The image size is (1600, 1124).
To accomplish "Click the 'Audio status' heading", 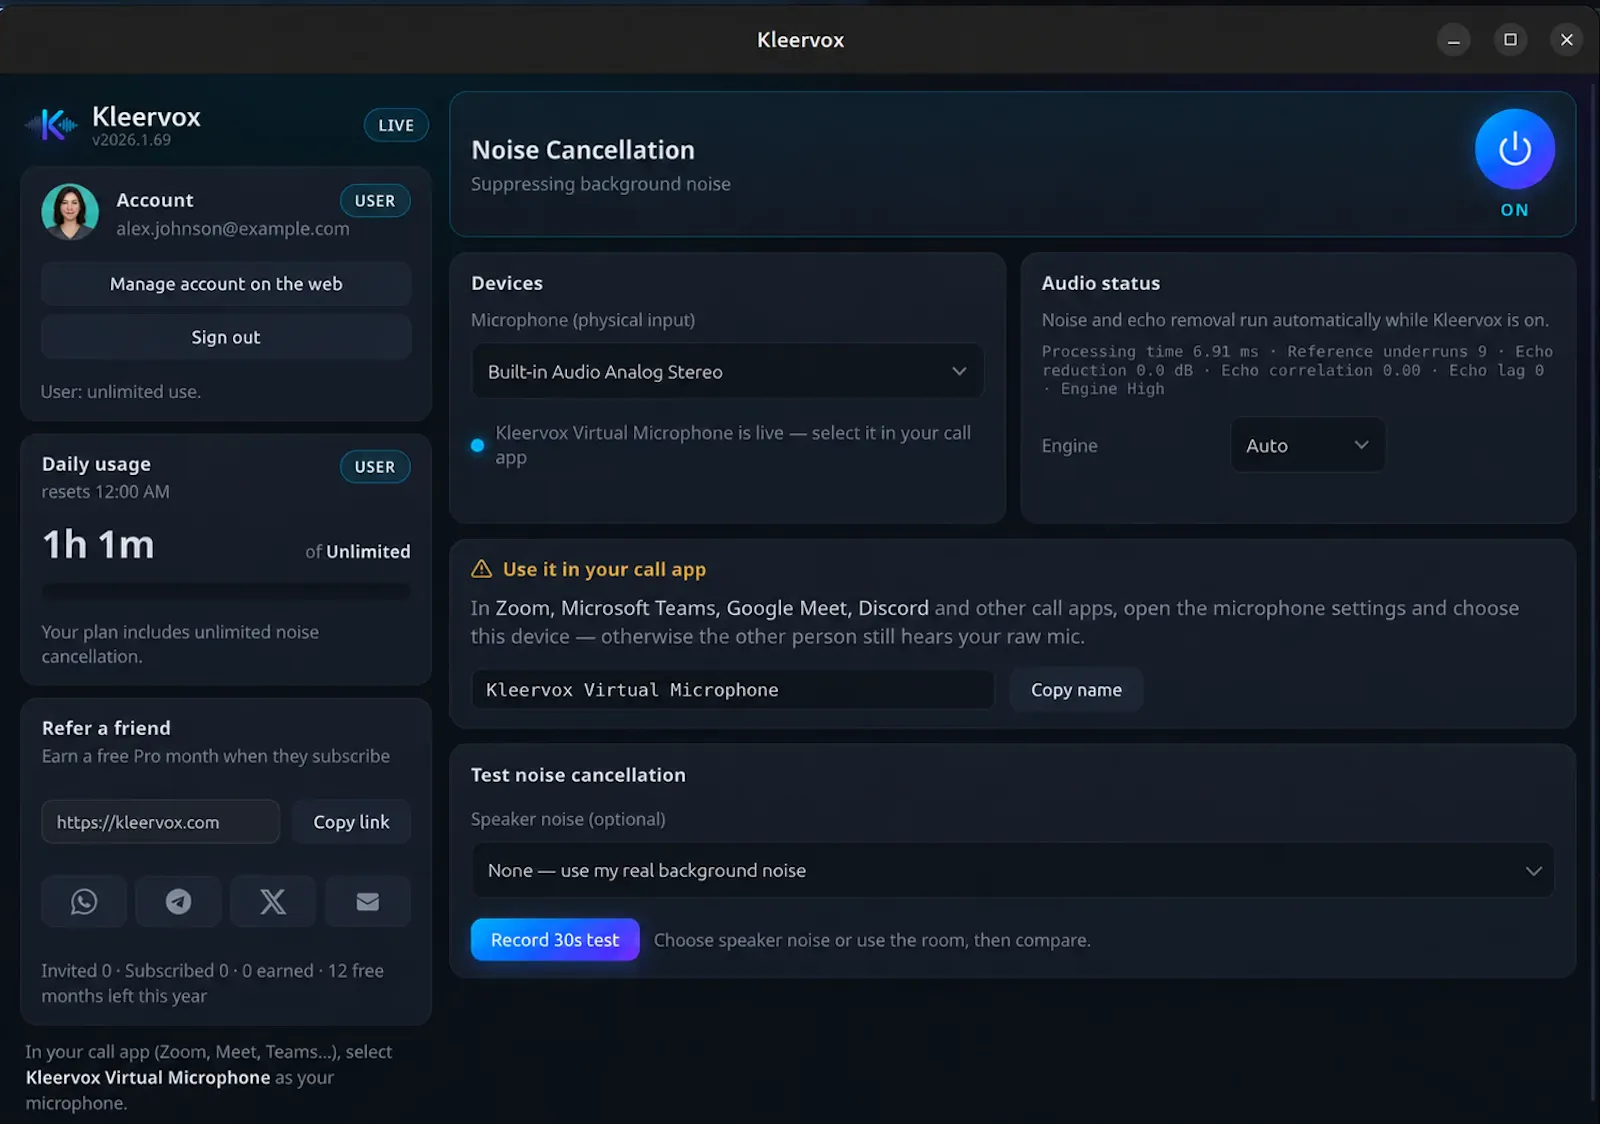I will tap(1101, 283).
